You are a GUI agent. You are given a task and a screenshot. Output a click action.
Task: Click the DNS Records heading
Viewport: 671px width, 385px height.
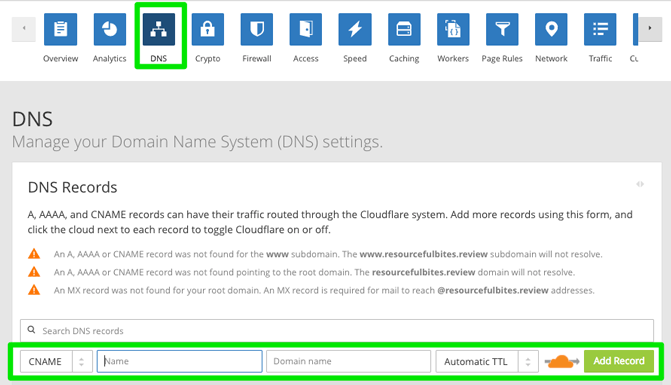click(72, 187)
